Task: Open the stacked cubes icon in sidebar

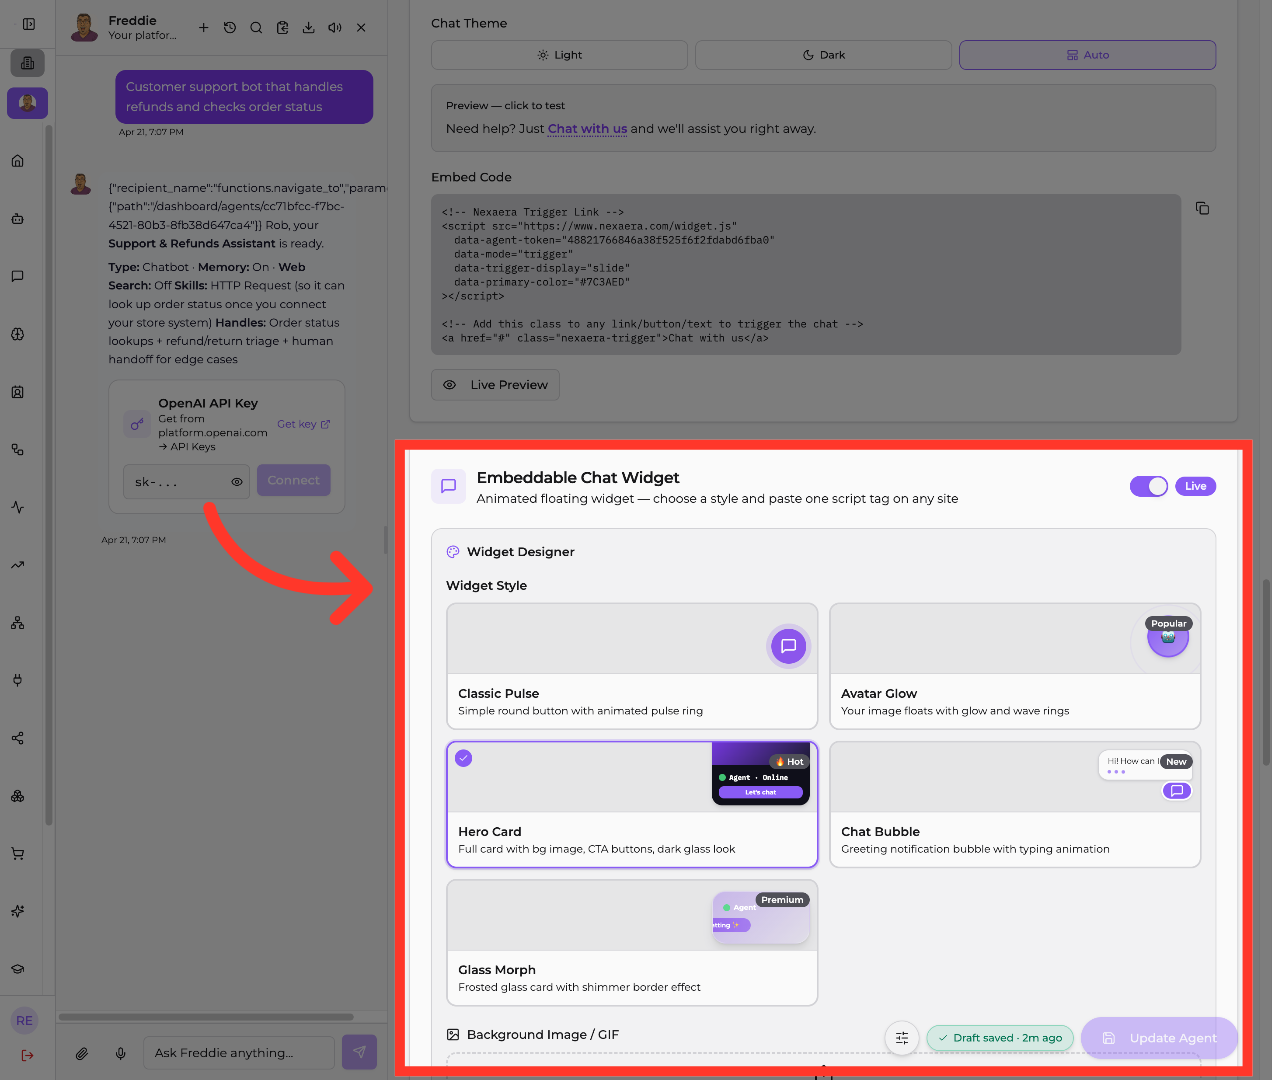Action: (18, 796)
